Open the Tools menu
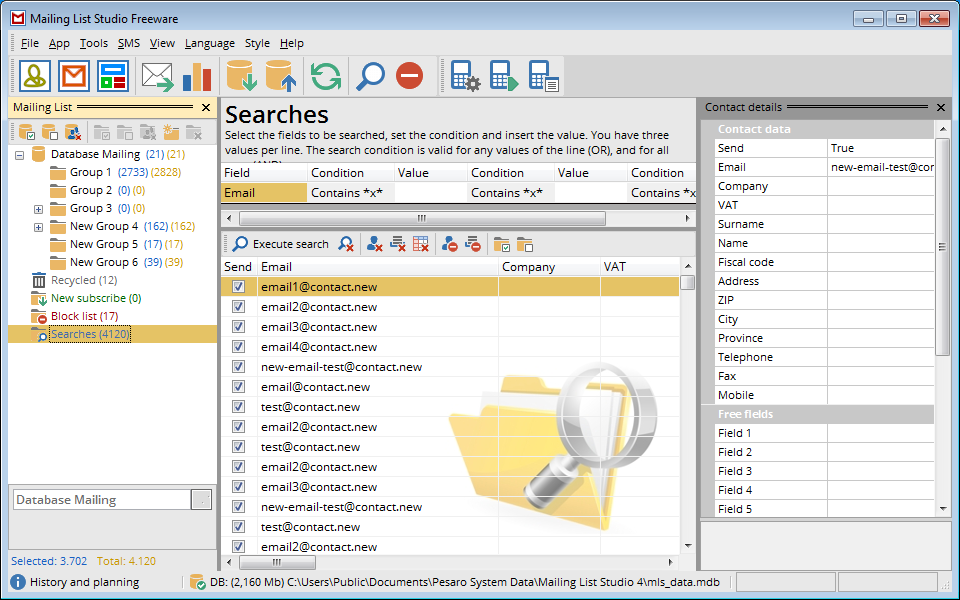The image size is (960, 600). click(93, 43)
